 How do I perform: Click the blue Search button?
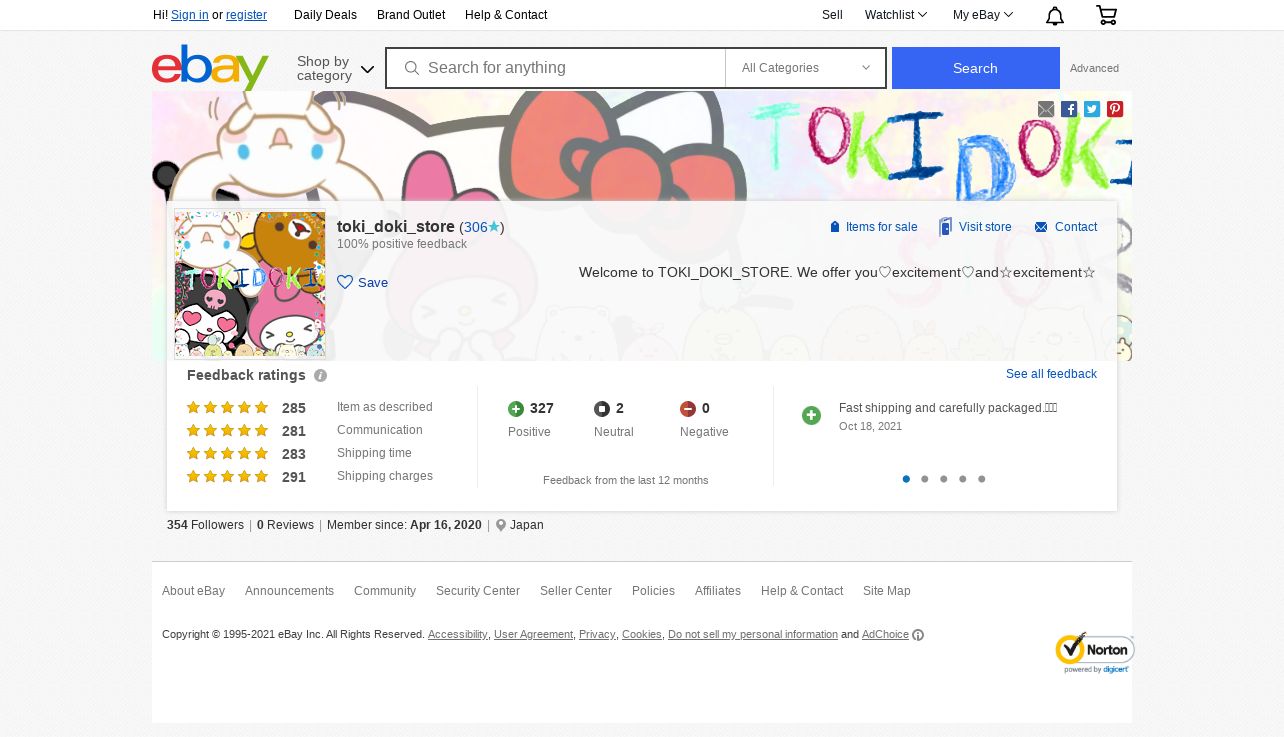click(x=975, y=68)
